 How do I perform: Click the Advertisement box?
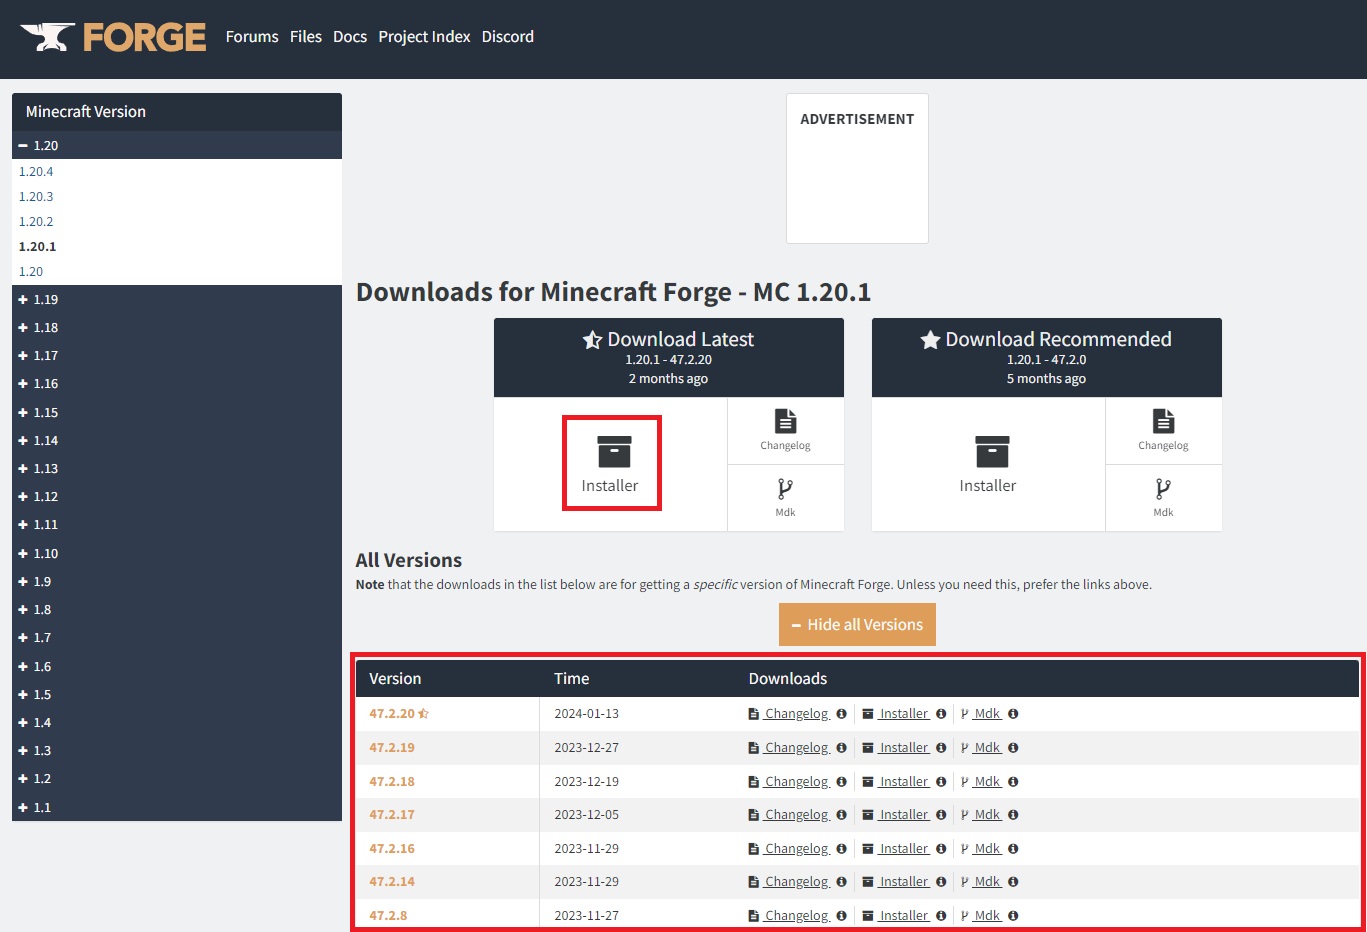point(857,168)
